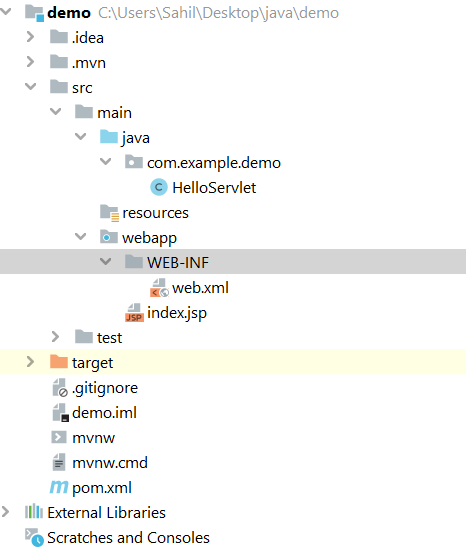This screenshot has width=466, height=550.
Task: Expand the test folder
Action: 55,337
